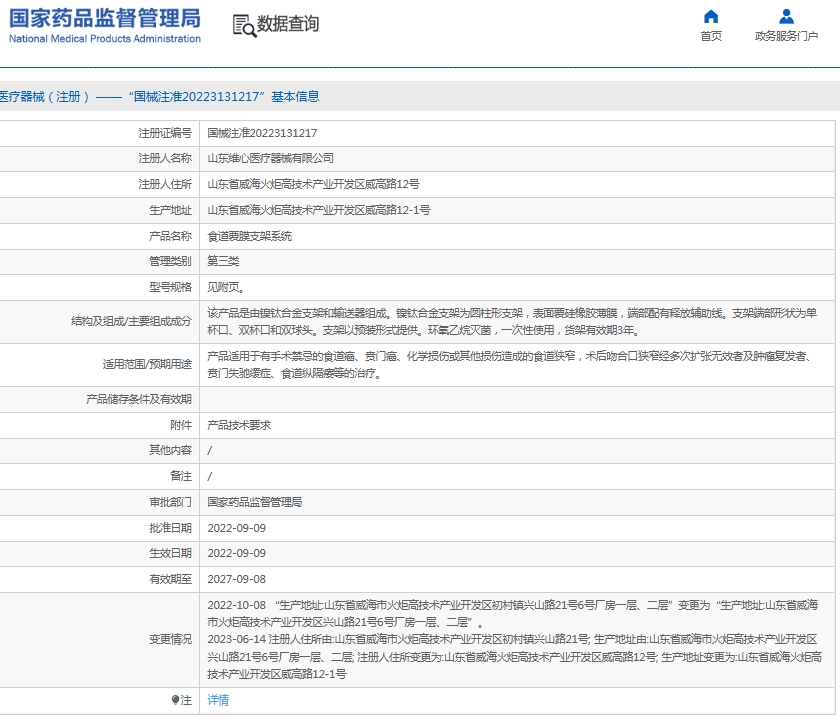
Task: Click the 产品储存条件及有效期 label
Action: tap(139, 400)
